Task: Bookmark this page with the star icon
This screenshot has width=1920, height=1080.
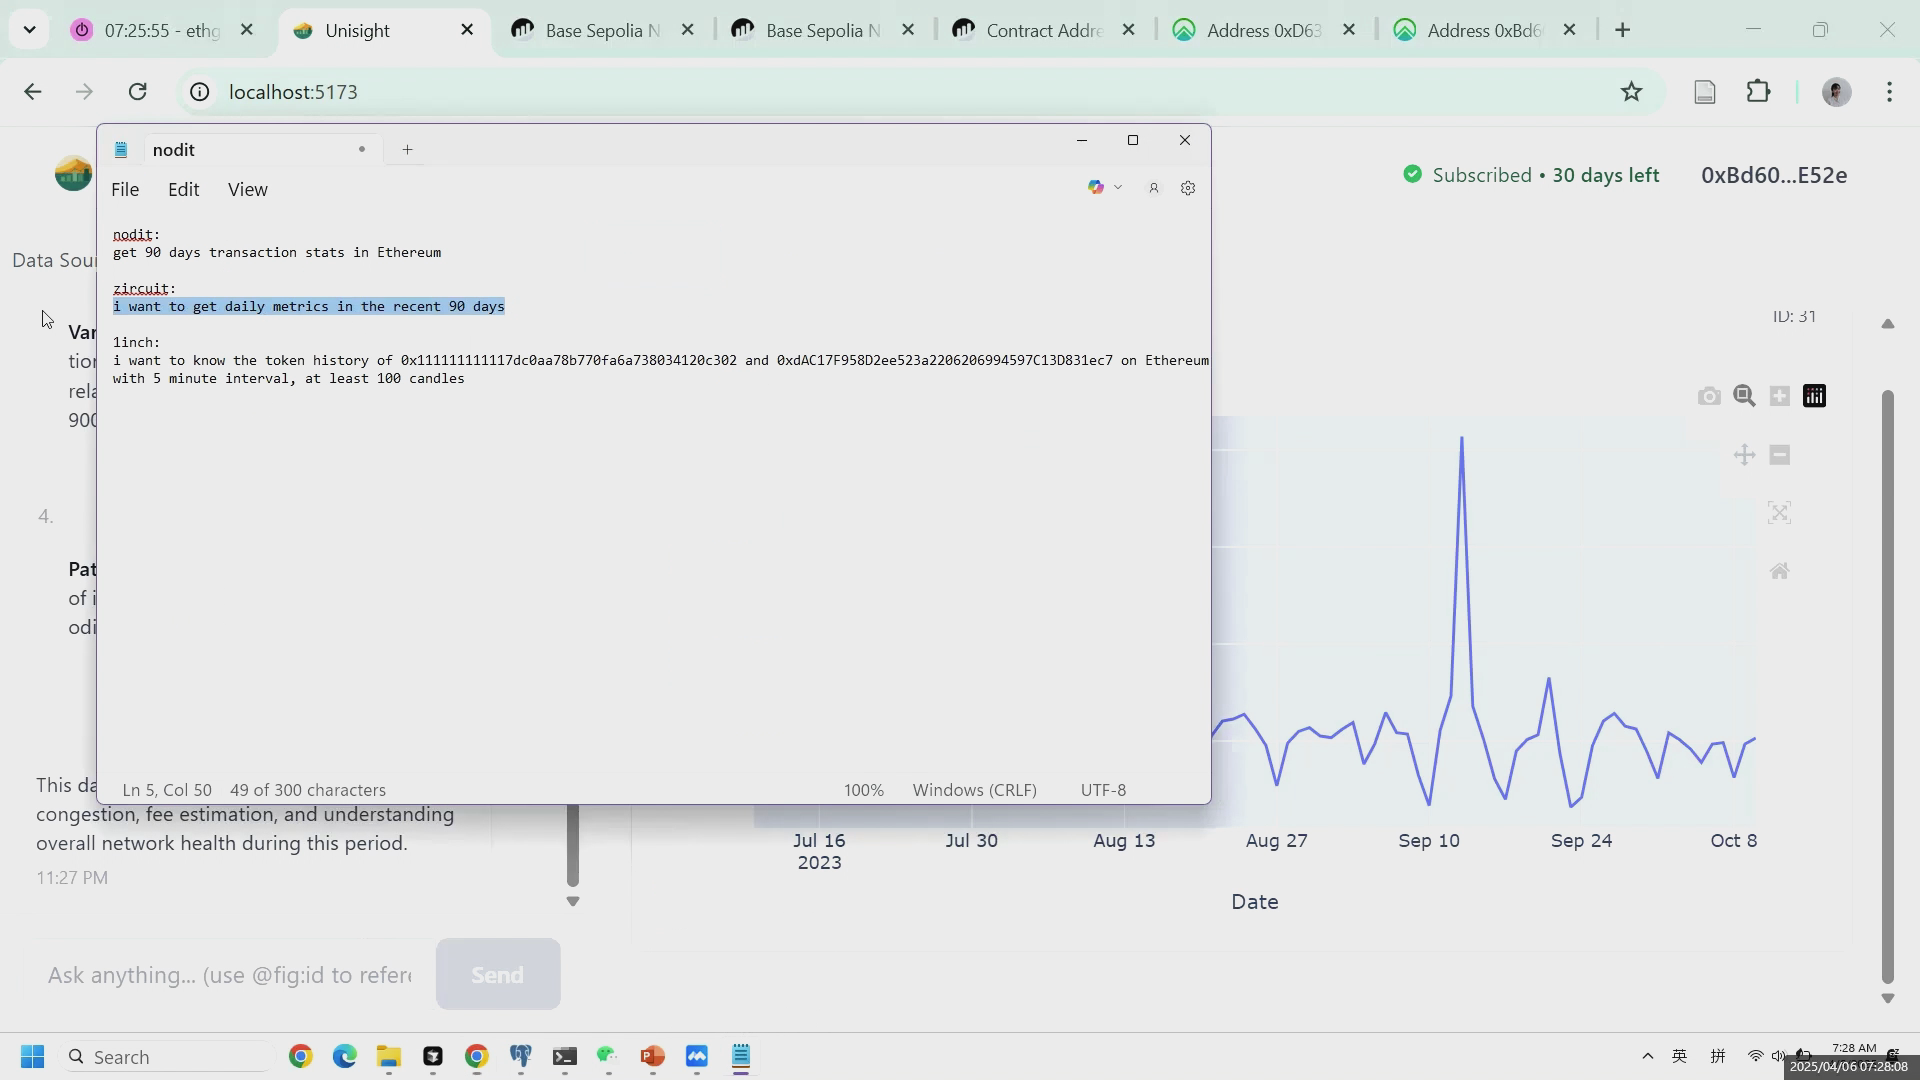Action: tap(1631, 92)
